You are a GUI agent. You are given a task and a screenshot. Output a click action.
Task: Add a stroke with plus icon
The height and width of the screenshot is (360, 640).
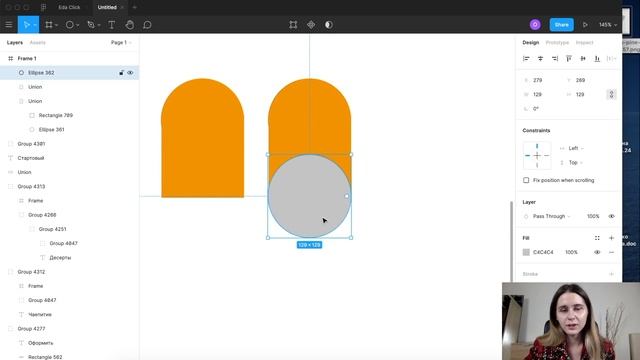pos(611,274)
